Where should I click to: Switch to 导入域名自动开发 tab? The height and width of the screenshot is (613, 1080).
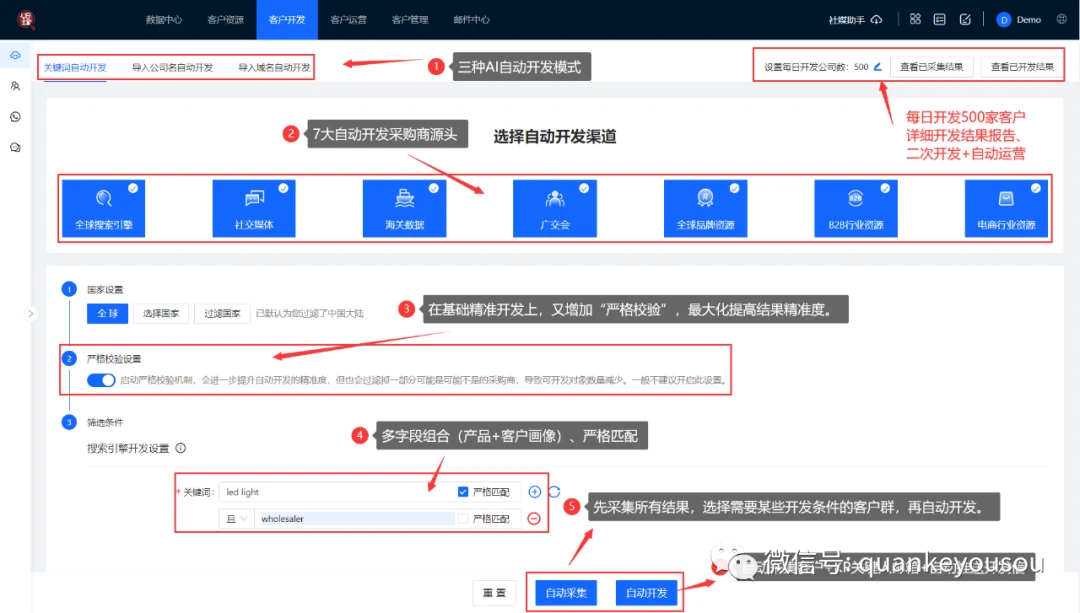(274, 67)
